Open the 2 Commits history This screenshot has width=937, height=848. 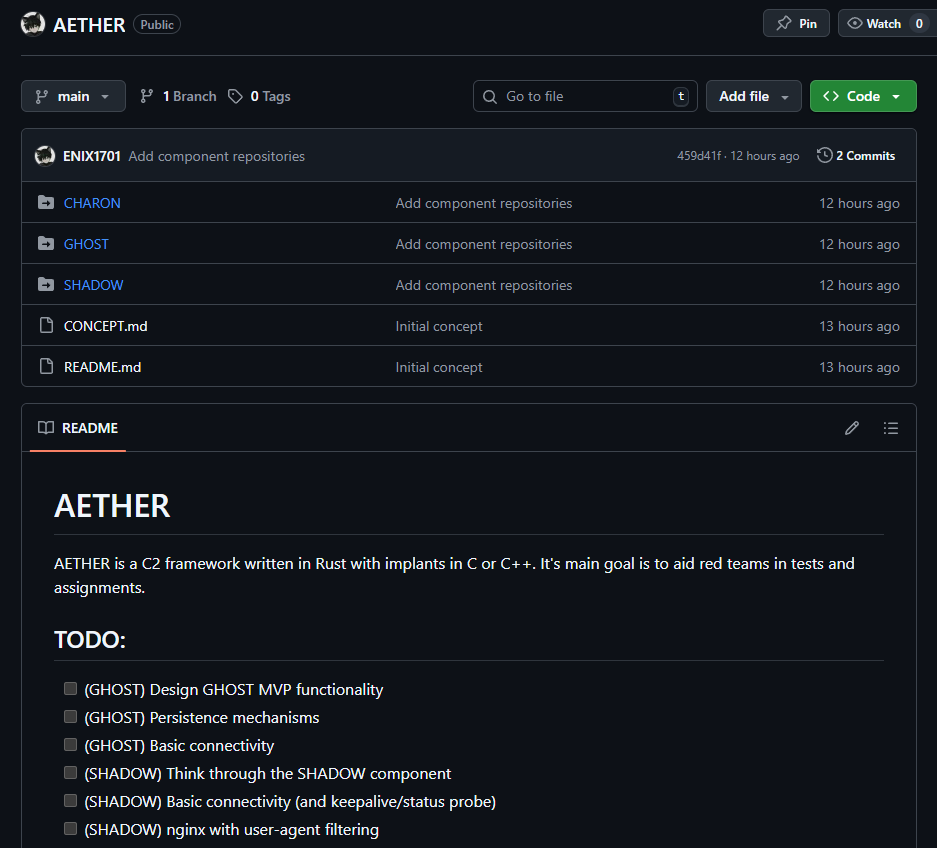point(856,156)
